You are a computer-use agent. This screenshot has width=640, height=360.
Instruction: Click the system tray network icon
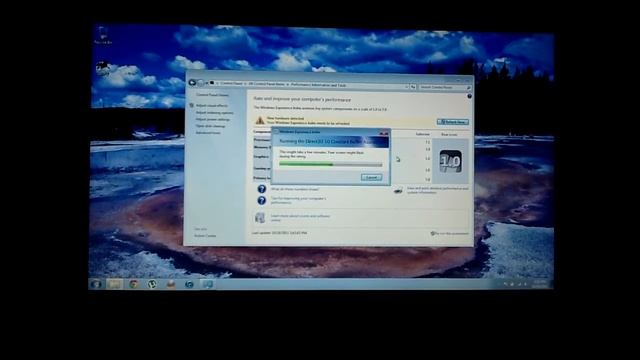pyautogui.click(x=519, y=284)
